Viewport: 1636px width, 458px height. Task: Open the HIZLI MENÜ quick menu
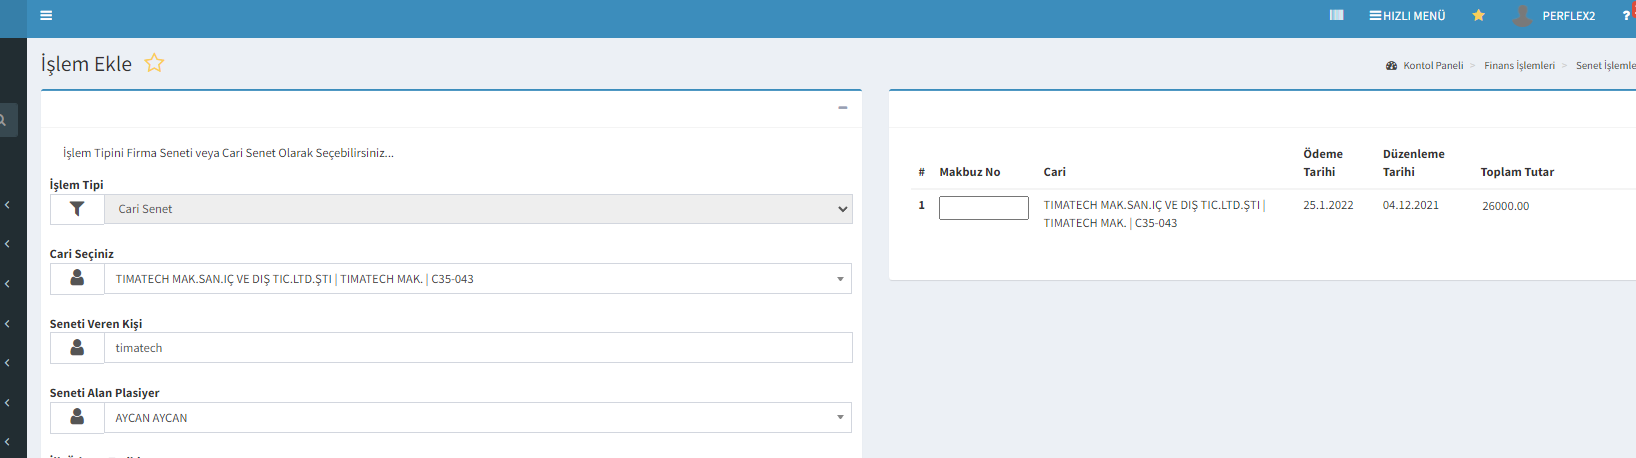coord(1407,16)
